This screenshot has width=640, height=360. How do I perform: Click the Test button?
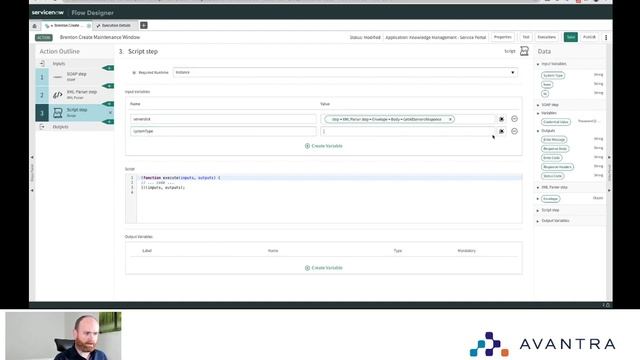[526, 37]
